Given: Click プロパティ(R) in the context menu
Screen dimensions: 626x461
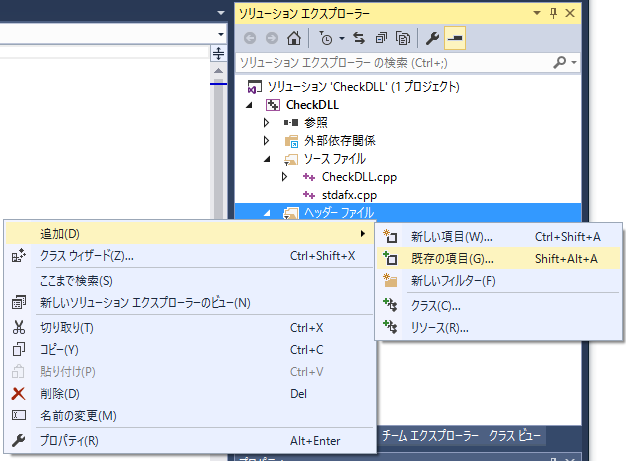Looking at the screenshot, I should tap(69, 440).
